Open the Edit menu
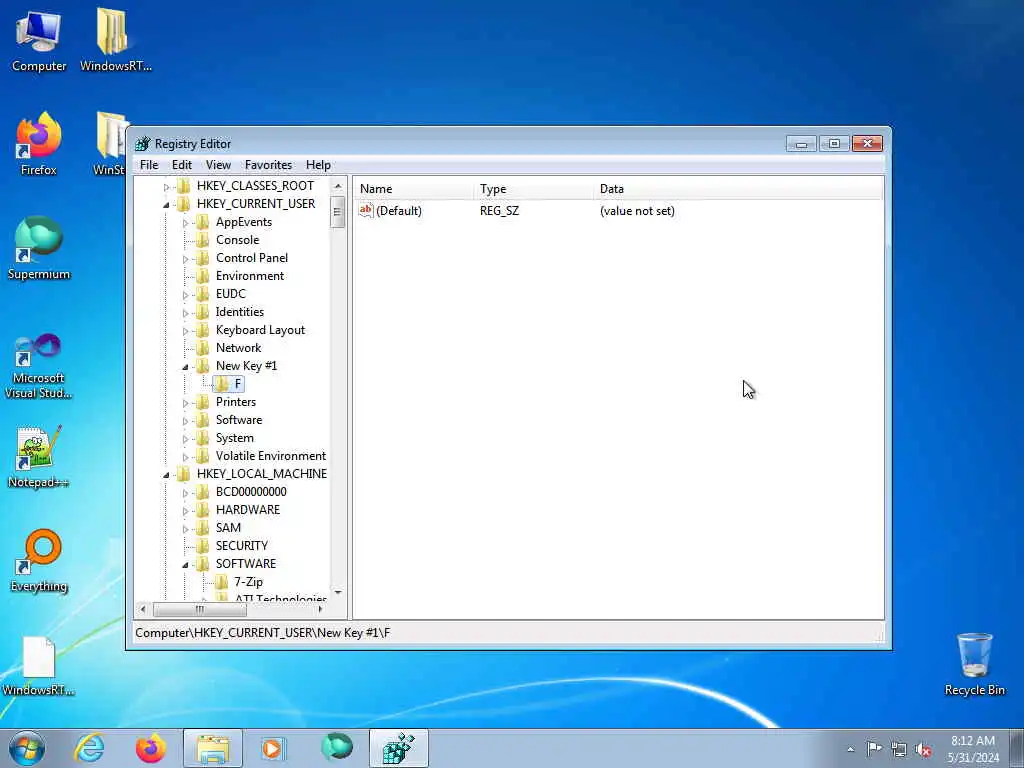This screenshot has height=768, width=1024. (x=182, y=165)
